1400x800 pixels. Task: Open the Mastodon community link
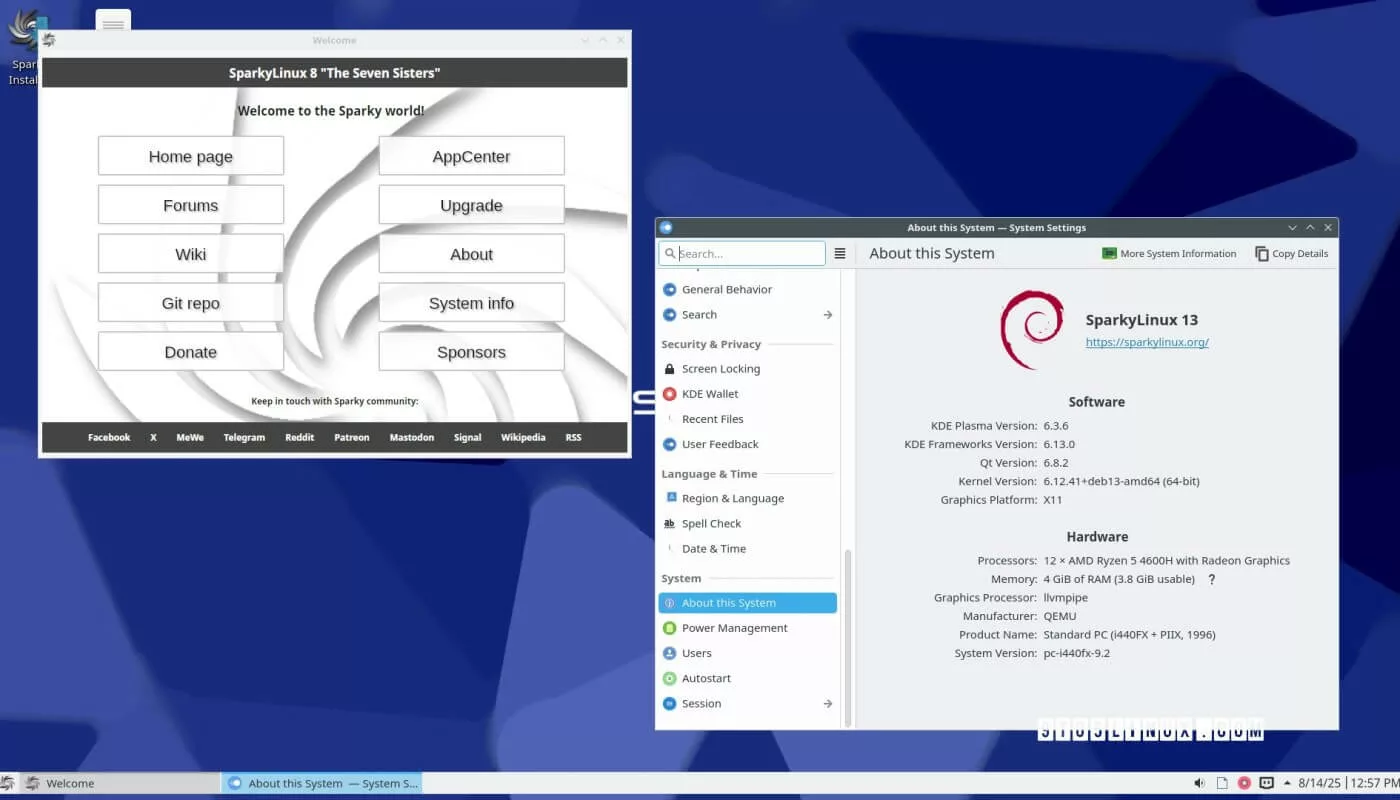412,437
